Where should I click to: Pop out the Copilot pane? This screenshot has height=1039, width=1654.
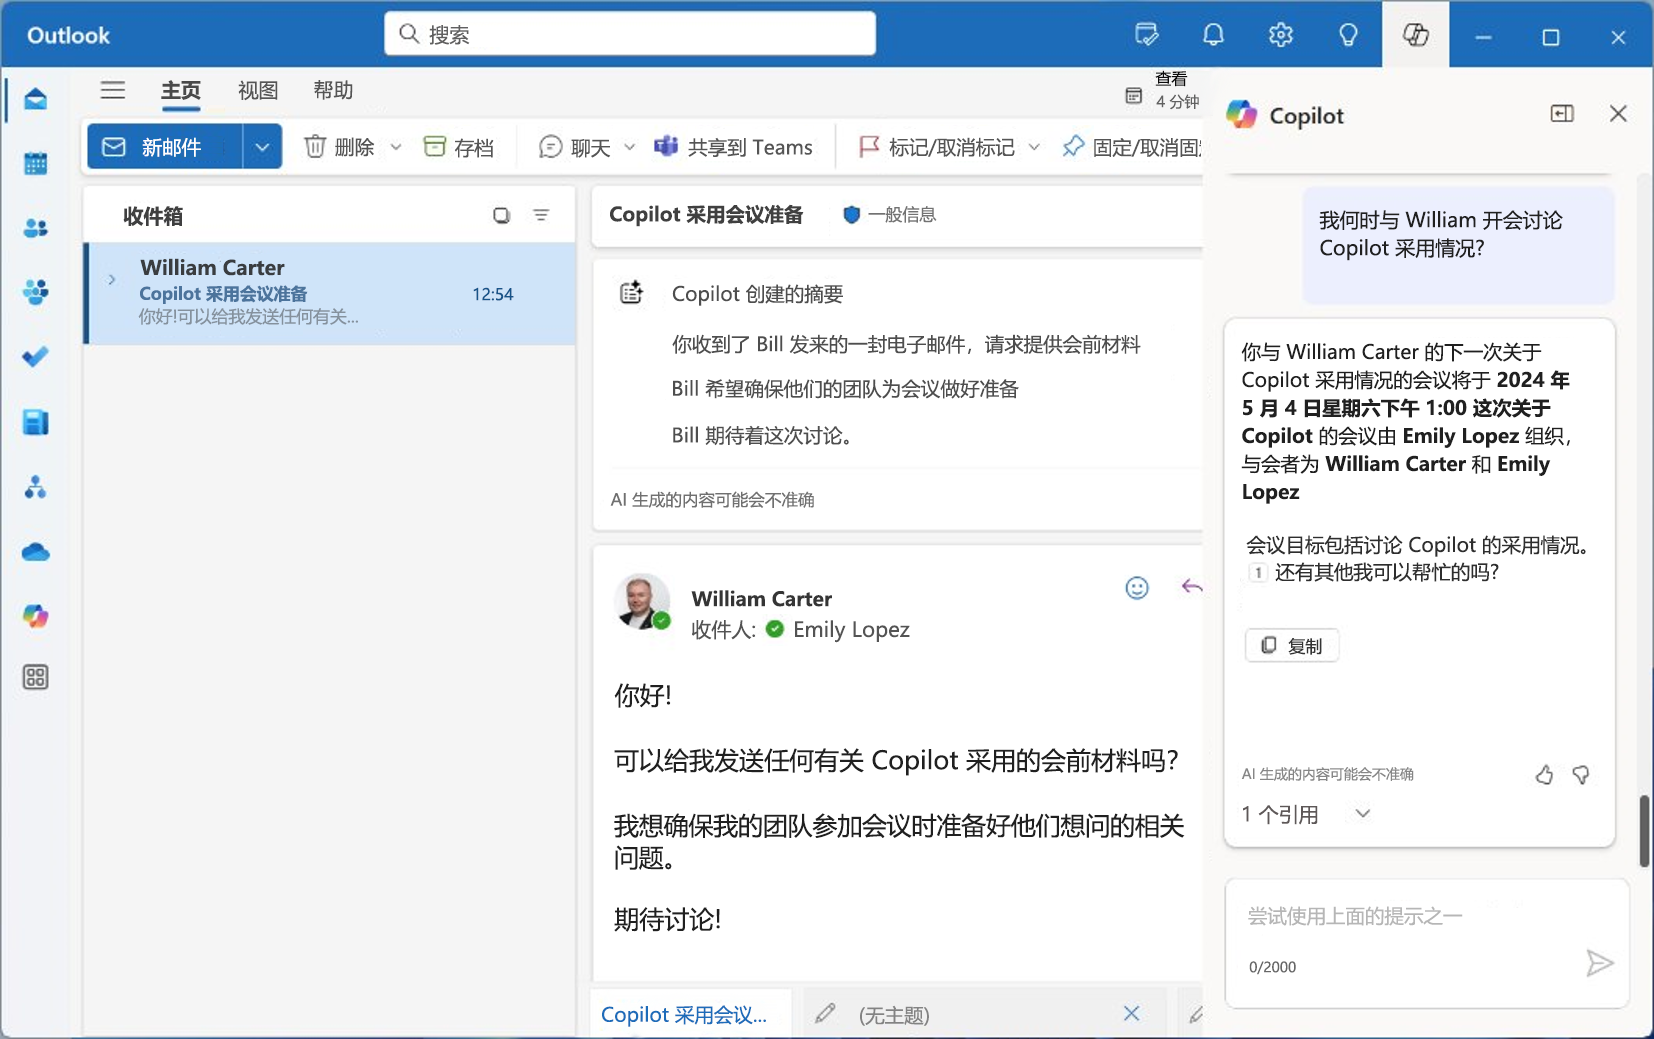1562,114
